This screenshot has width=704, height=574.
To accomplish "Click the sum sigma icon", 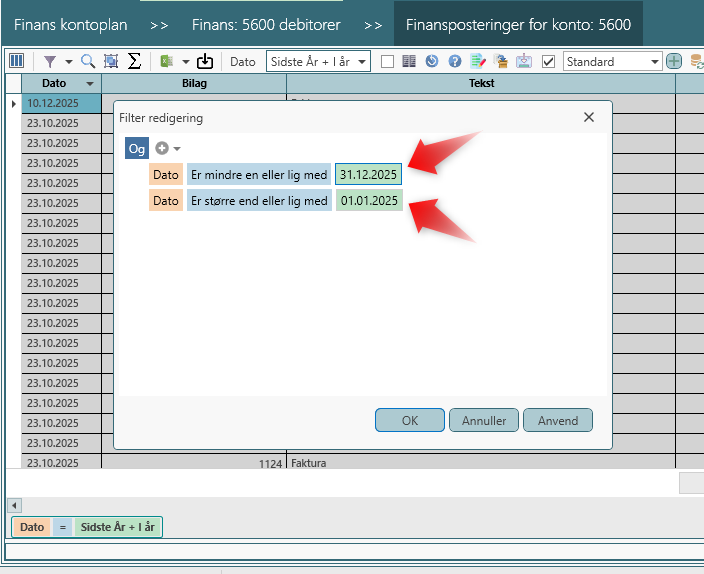I will (x=134, y=61).
